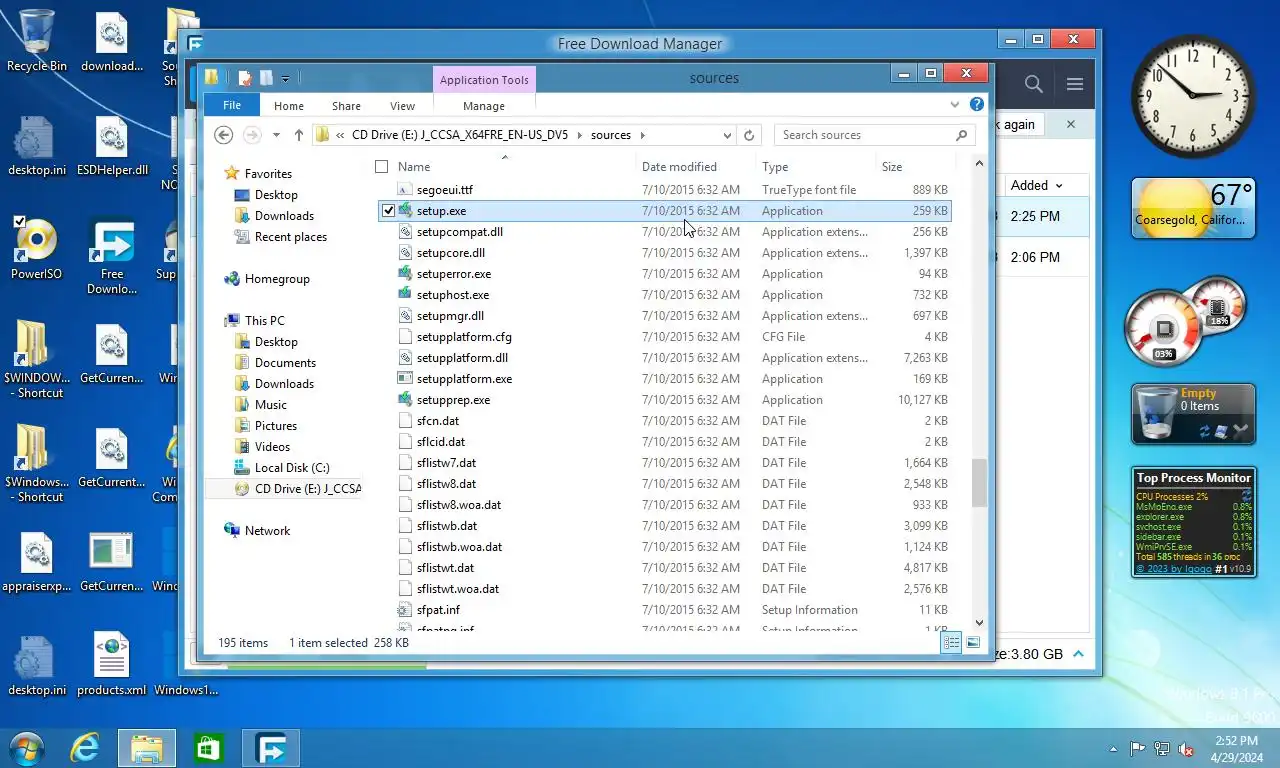Open the hamburger menu in Free Download Manager
Screen dimensions: 1280x768
pos(1075,84)
